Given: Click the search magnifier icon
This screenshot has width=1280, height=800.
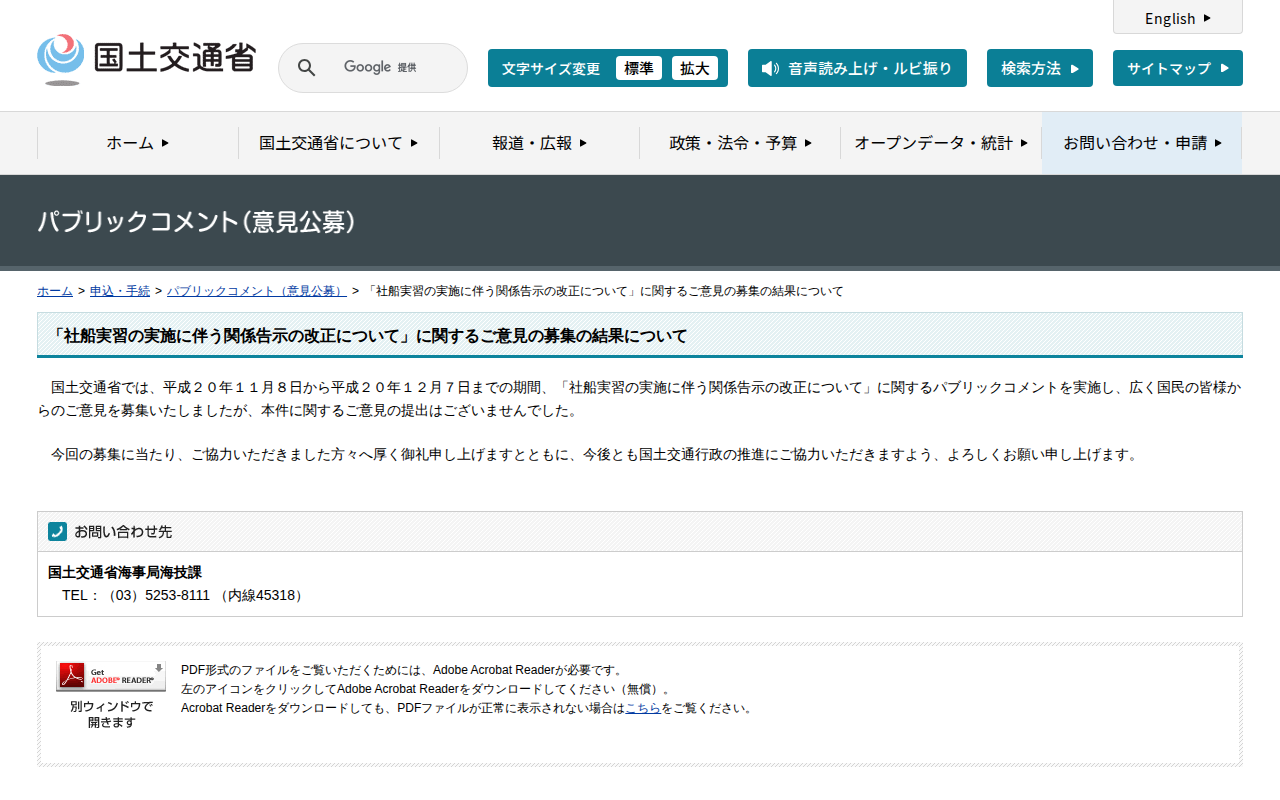Looking at the screenshot, I should (307, 68).
